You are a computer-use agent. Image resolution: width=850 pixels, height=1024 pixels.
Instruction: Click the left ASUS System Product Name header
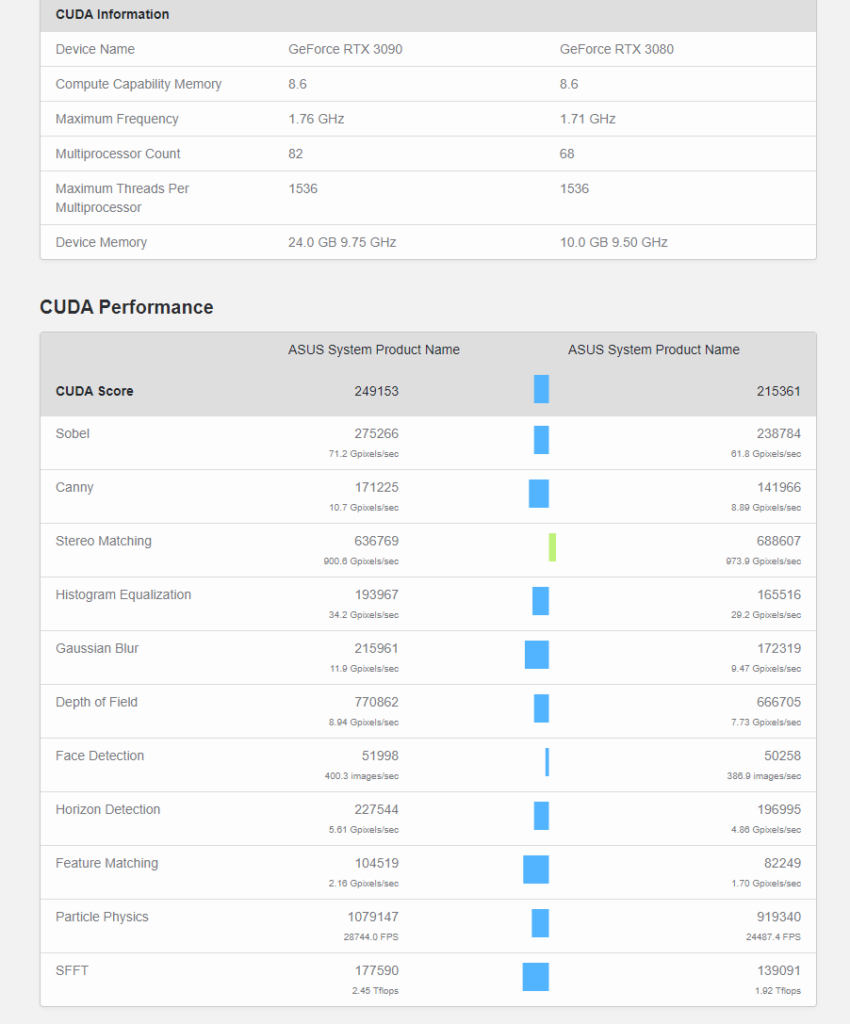[x=374, y=350]
